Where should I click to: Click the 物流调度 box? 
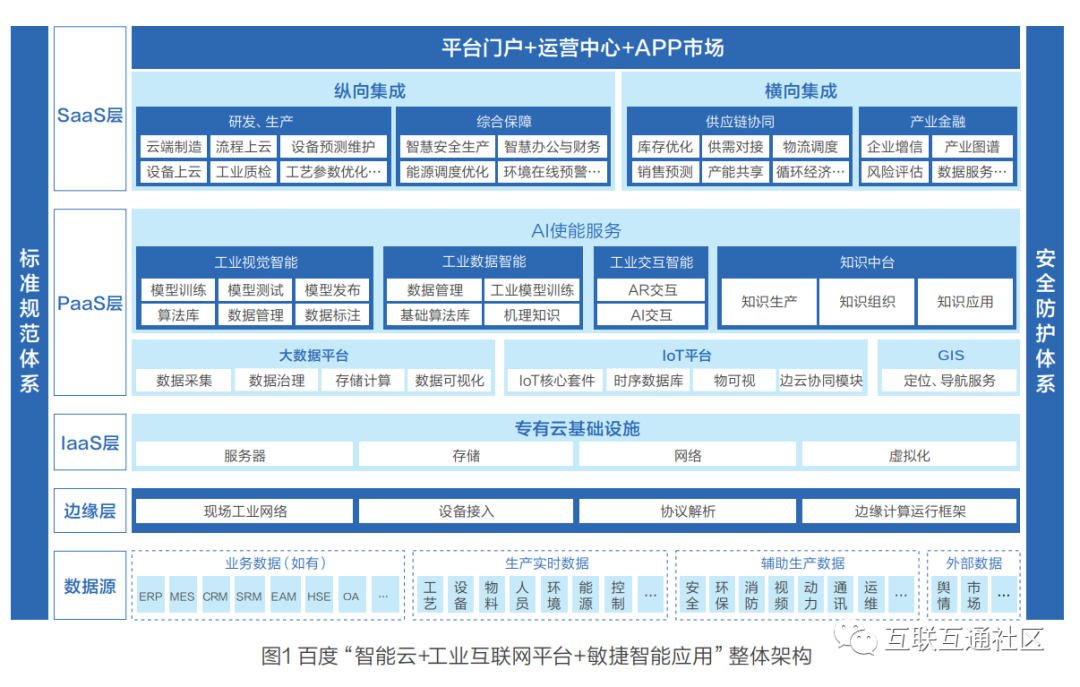tap(810, 147)
